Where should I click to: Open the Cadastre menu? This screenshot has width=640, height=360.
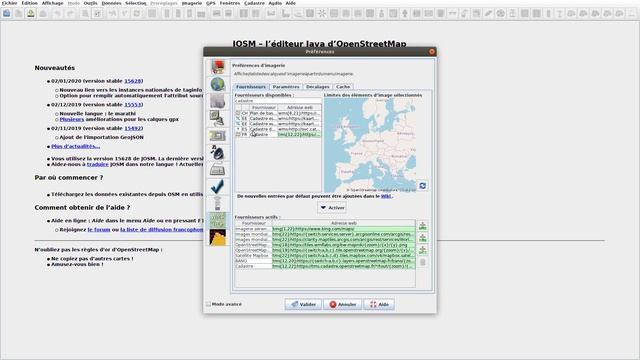(254, 3)
